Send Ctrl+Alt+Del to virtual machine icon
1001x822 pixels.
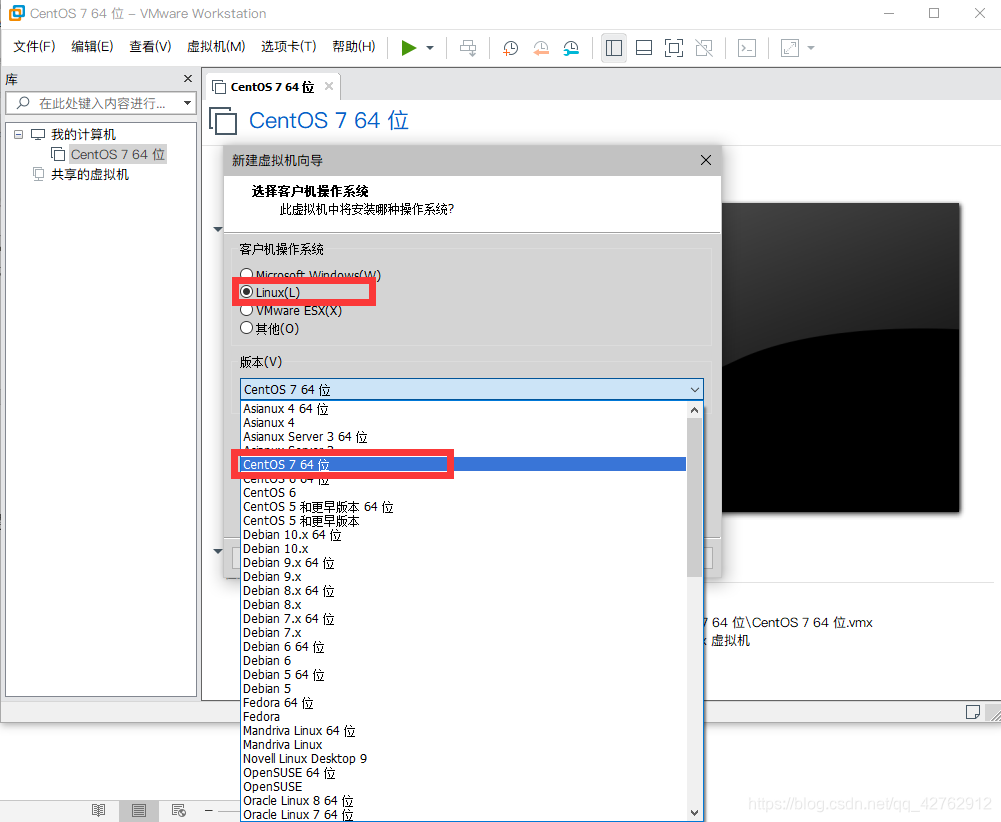[468, 48]
